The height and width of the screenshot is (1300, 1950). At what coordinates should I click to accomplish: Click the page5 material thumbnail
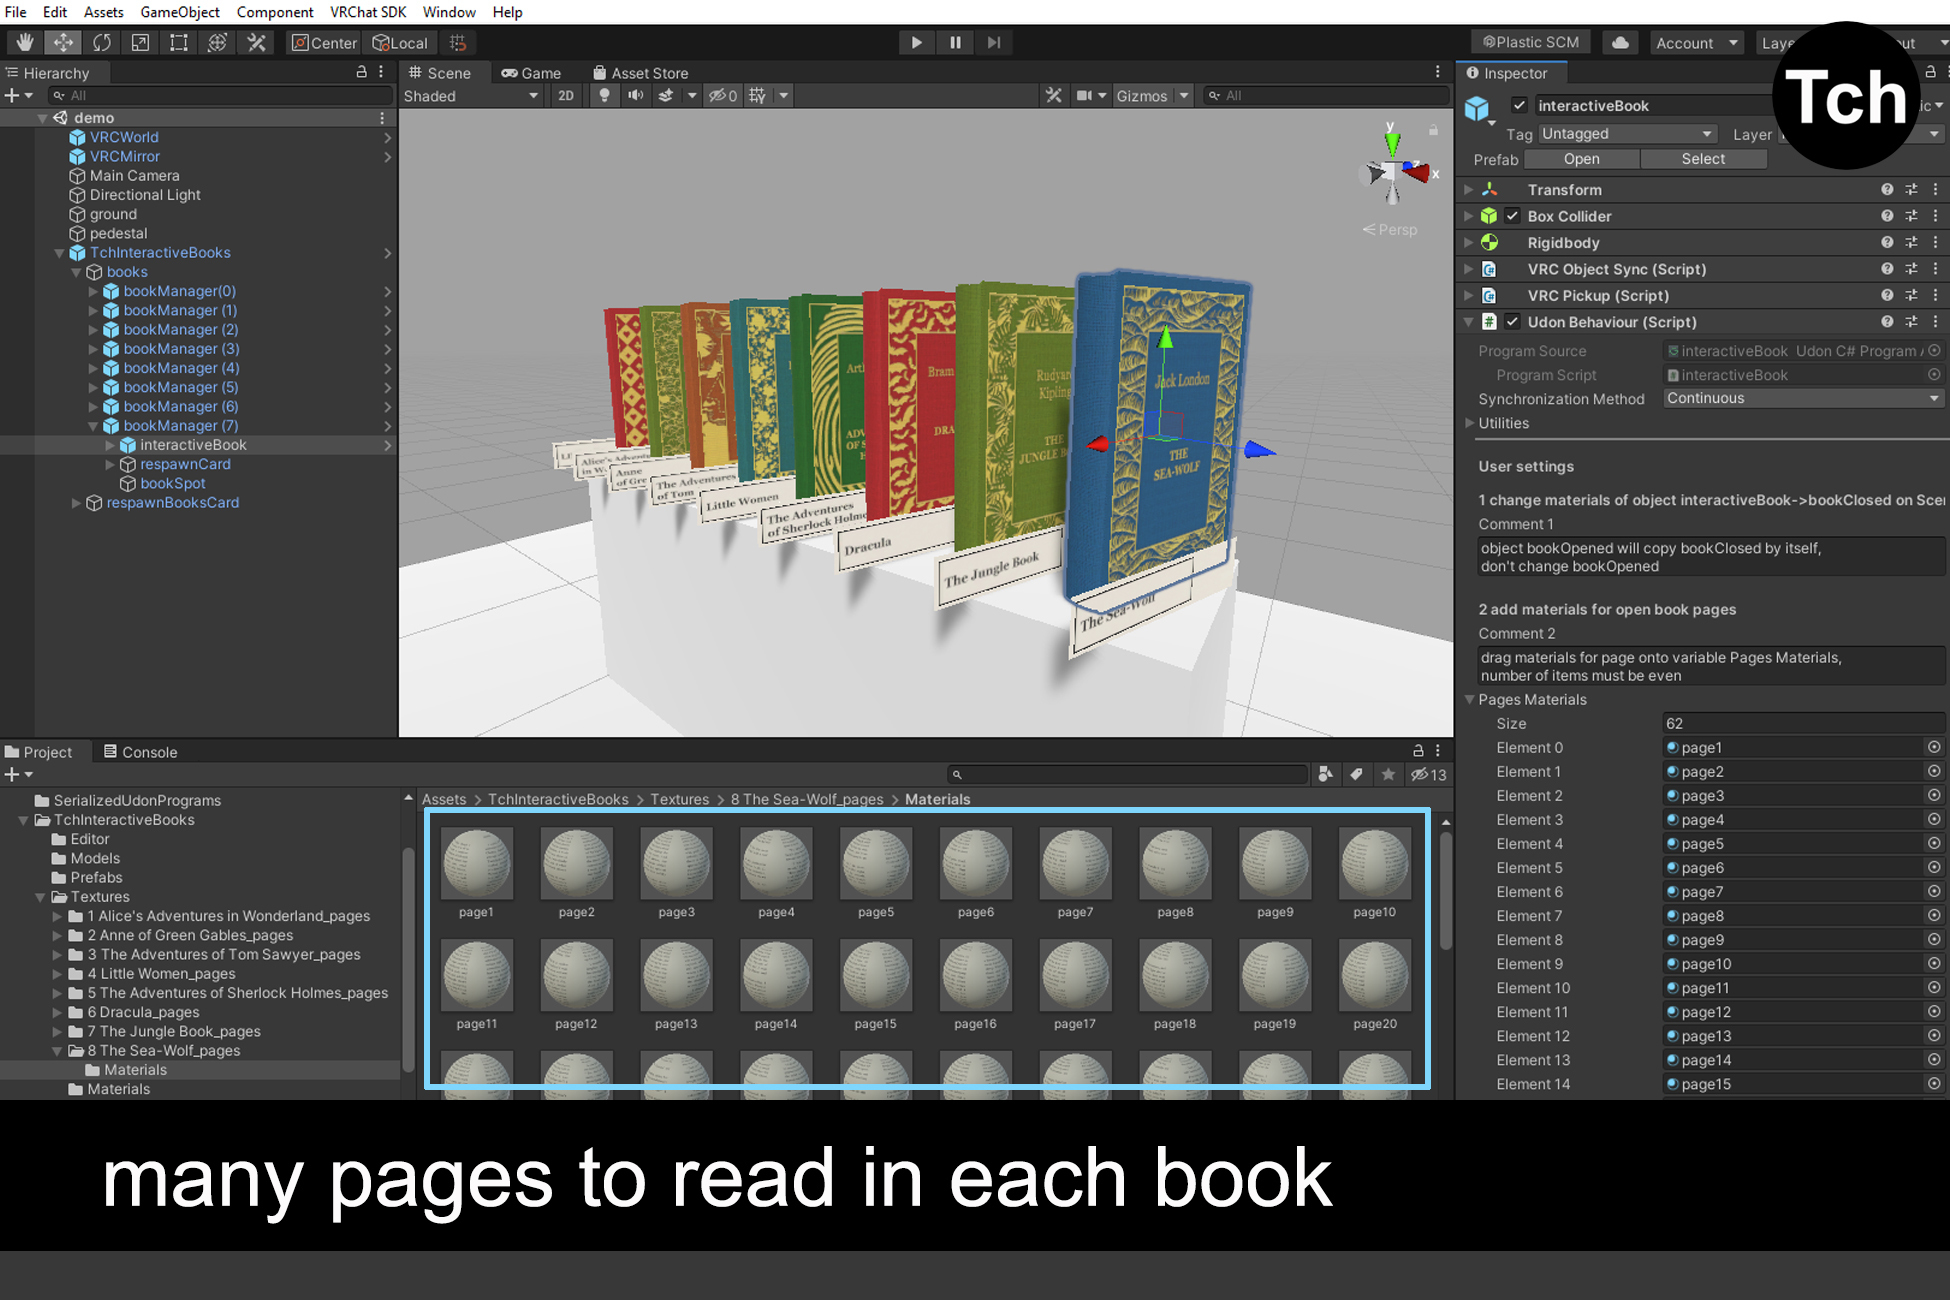coord(875,863)
